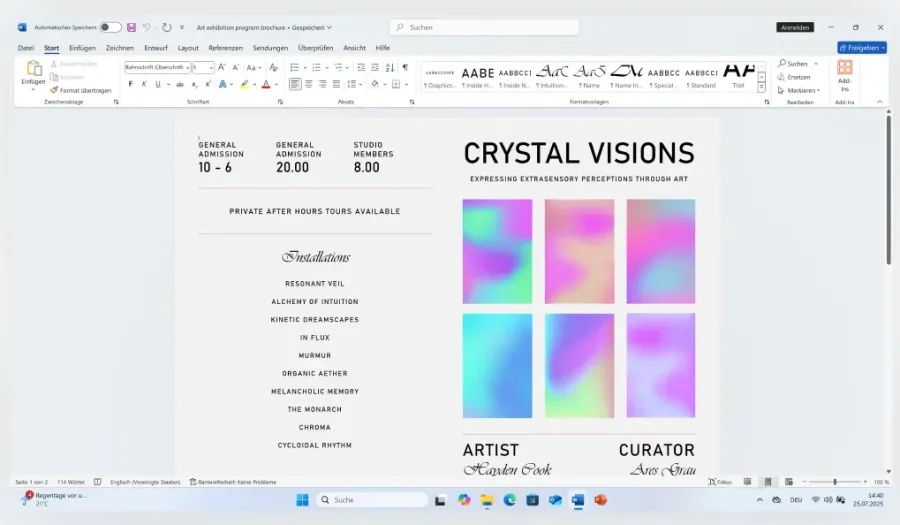Click the vertical document scrollbar
Viewport: 900px width, 525px height.
pyautogui.click(x=889, y=189)
